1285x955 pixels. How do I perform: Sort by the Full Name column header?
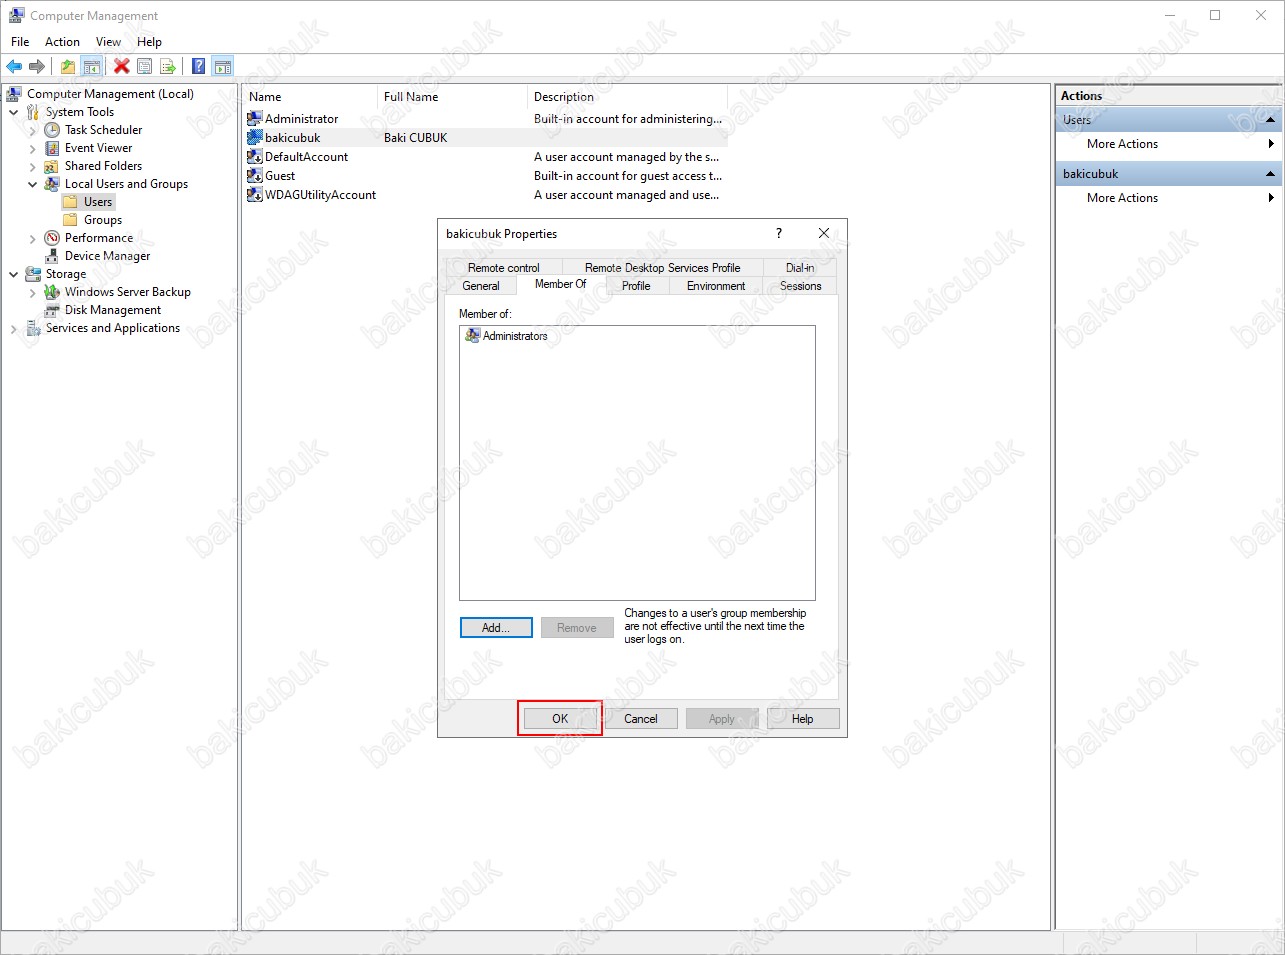pyautogui.click(x=452, y=97)
